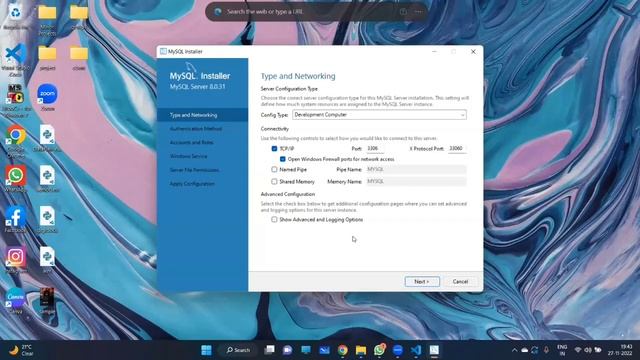
Task: Click the X Protocol Port field
Action: (457, 149)
